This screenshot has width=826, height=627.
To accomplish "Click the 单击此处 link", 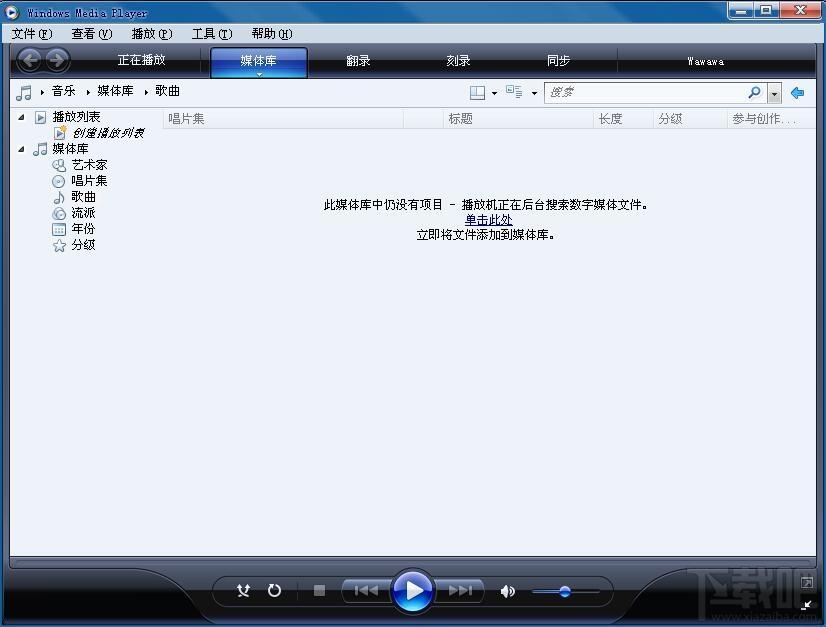I will point(488,220).
